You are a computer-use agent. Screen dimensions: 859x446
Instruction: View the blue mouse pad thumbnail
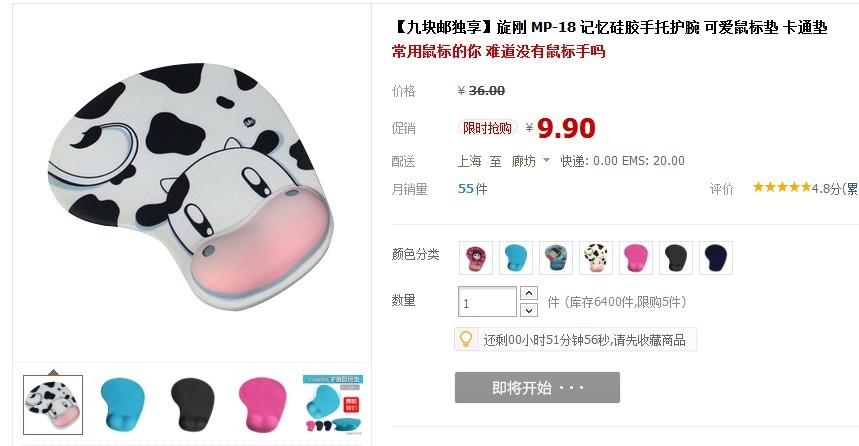(x=122, y=405)
